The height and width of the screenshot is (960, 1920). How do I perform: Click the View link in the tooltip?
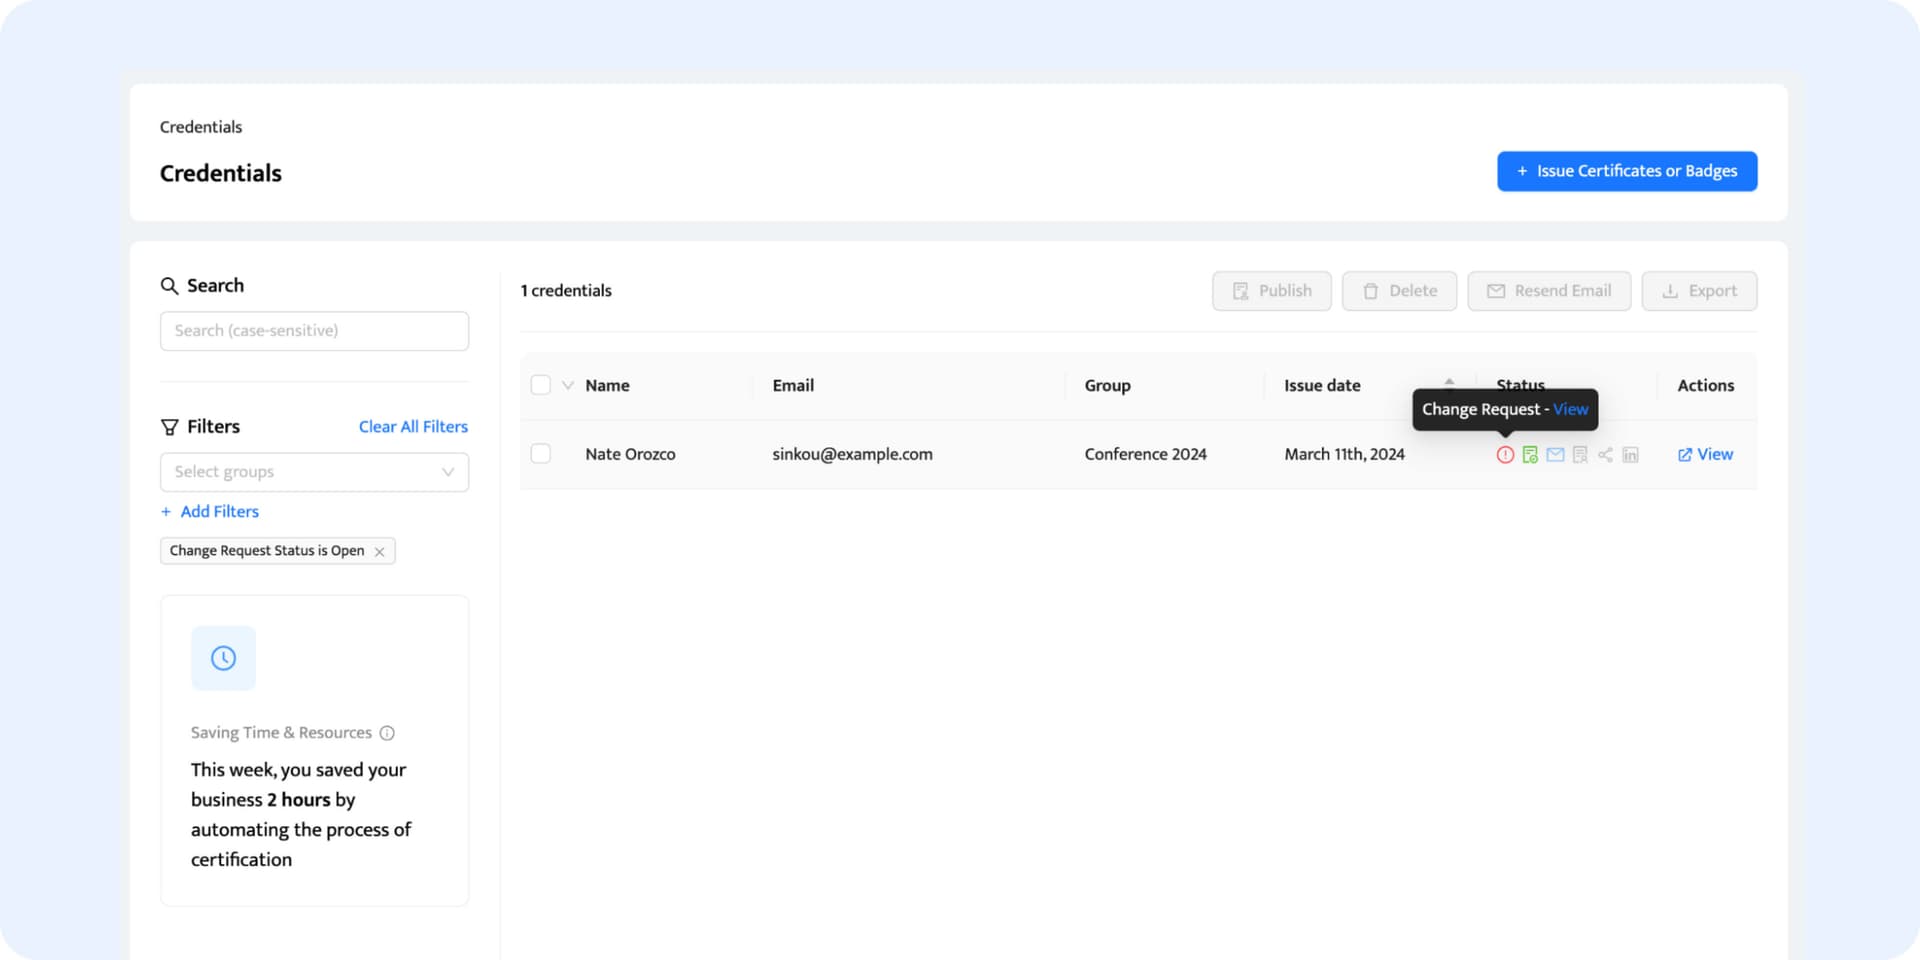coord(1570,409)
